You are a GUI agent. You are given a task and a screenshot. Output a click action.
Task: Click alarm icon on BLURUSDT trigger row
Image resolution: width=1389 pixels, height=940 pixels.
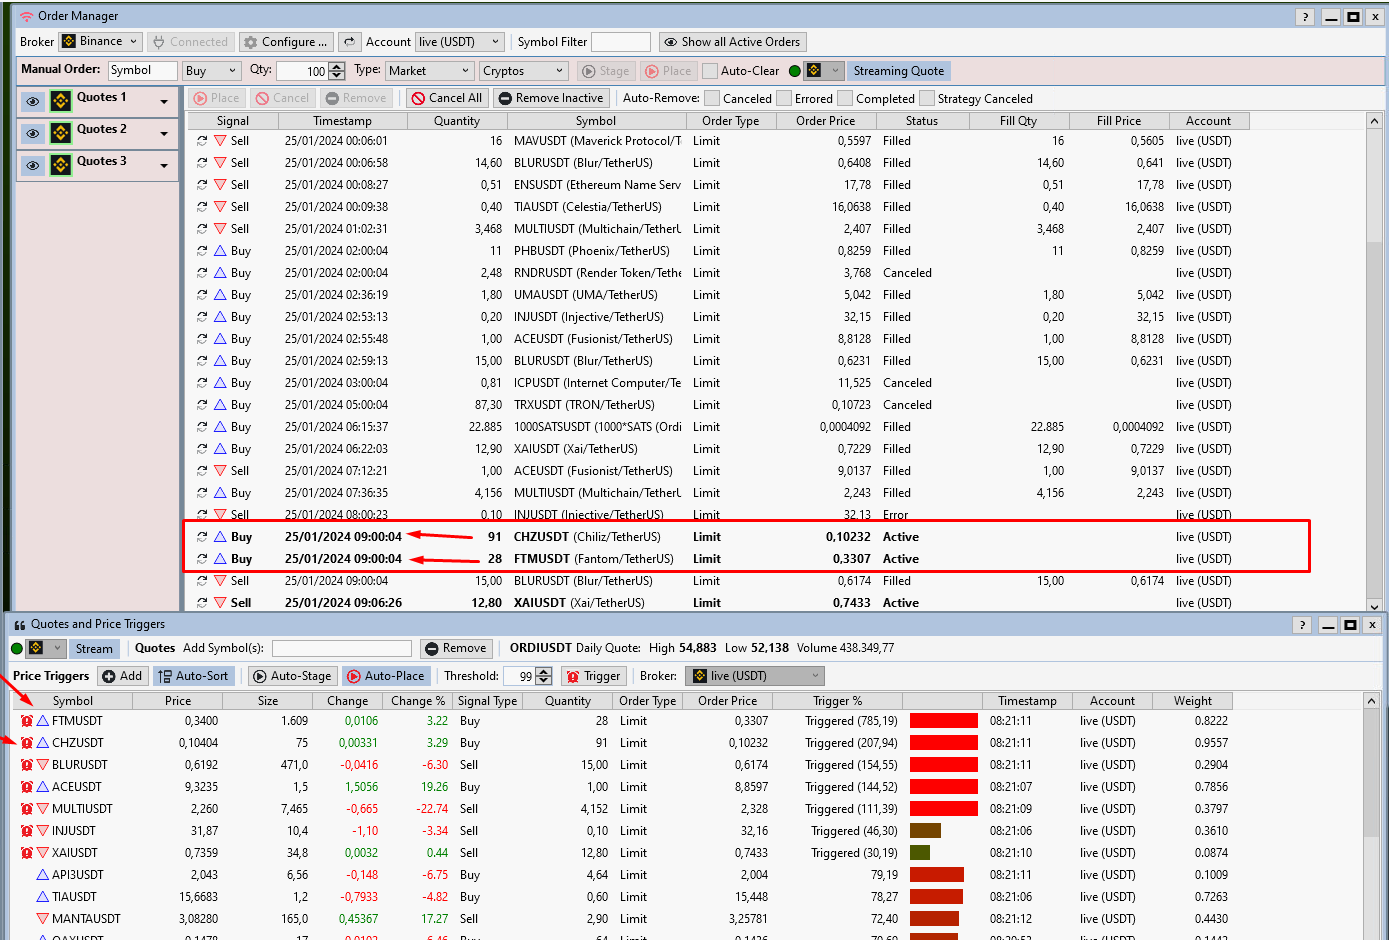27,765
